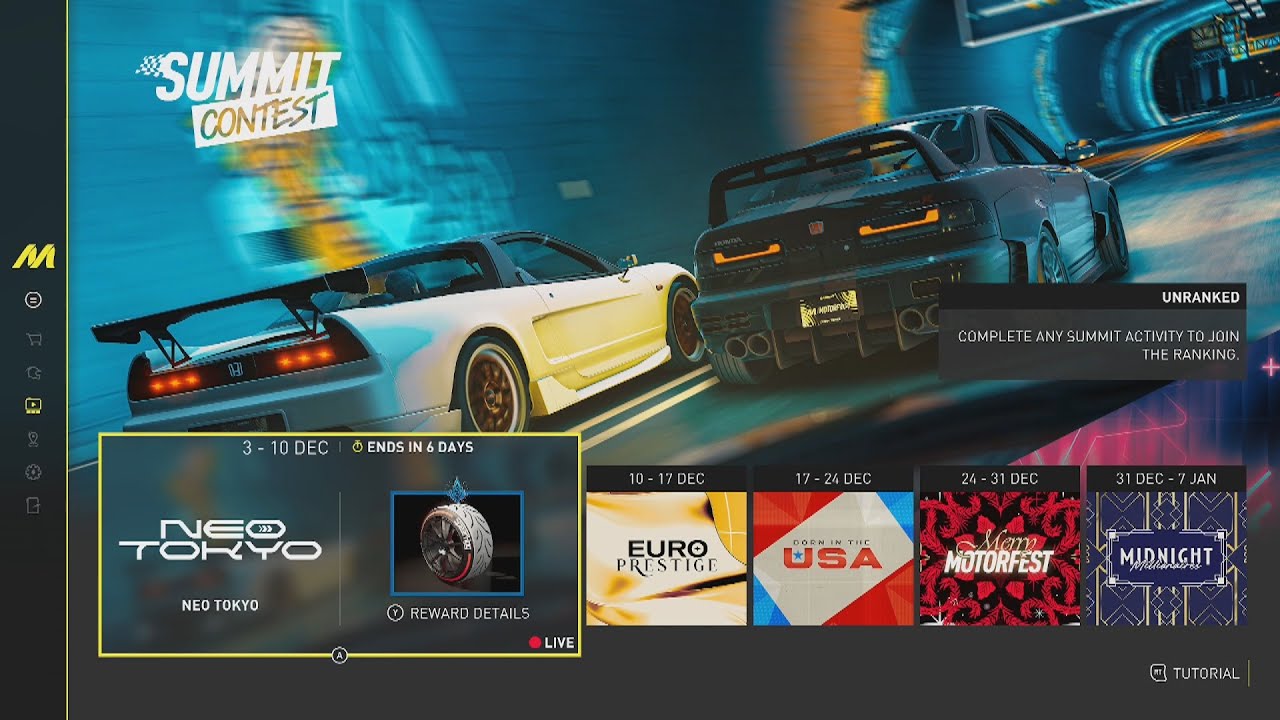The image size is (1280, 720).
Task: Click the 24 - 31 DEC date label
Action: tap(1000, 479)
